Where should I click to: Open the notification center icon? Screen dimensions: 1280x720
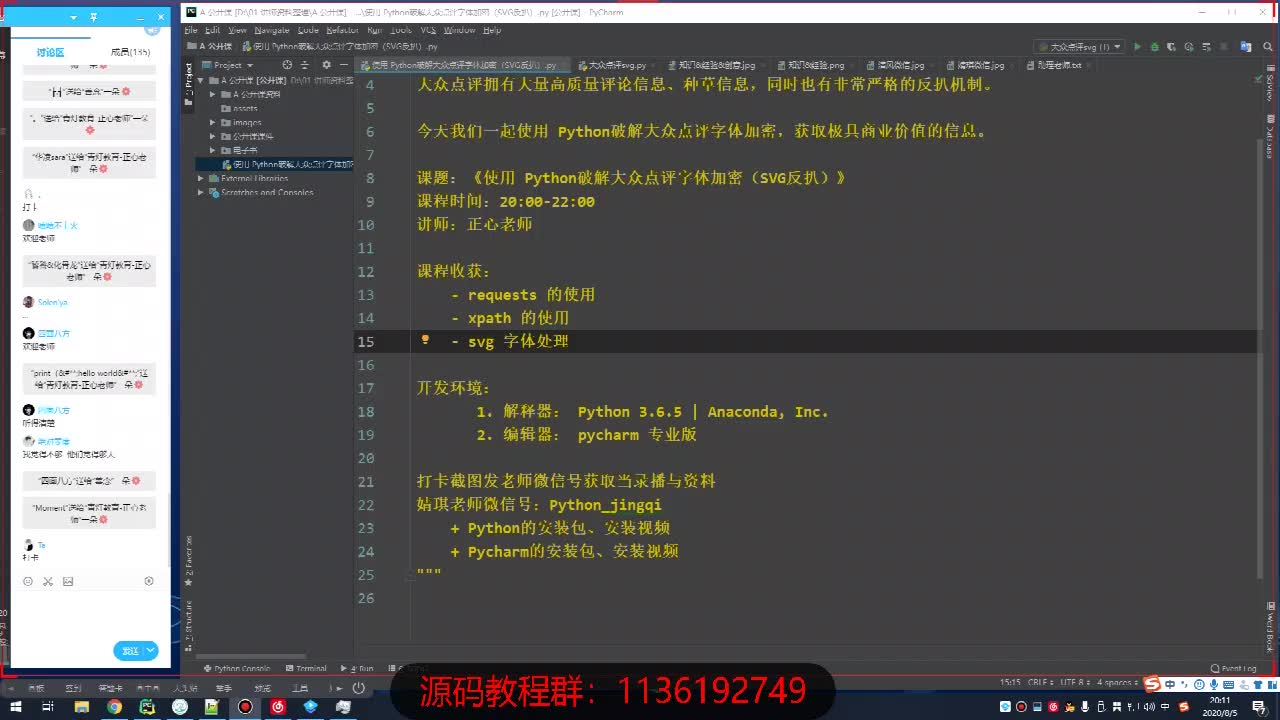[x=1259, y=707]
